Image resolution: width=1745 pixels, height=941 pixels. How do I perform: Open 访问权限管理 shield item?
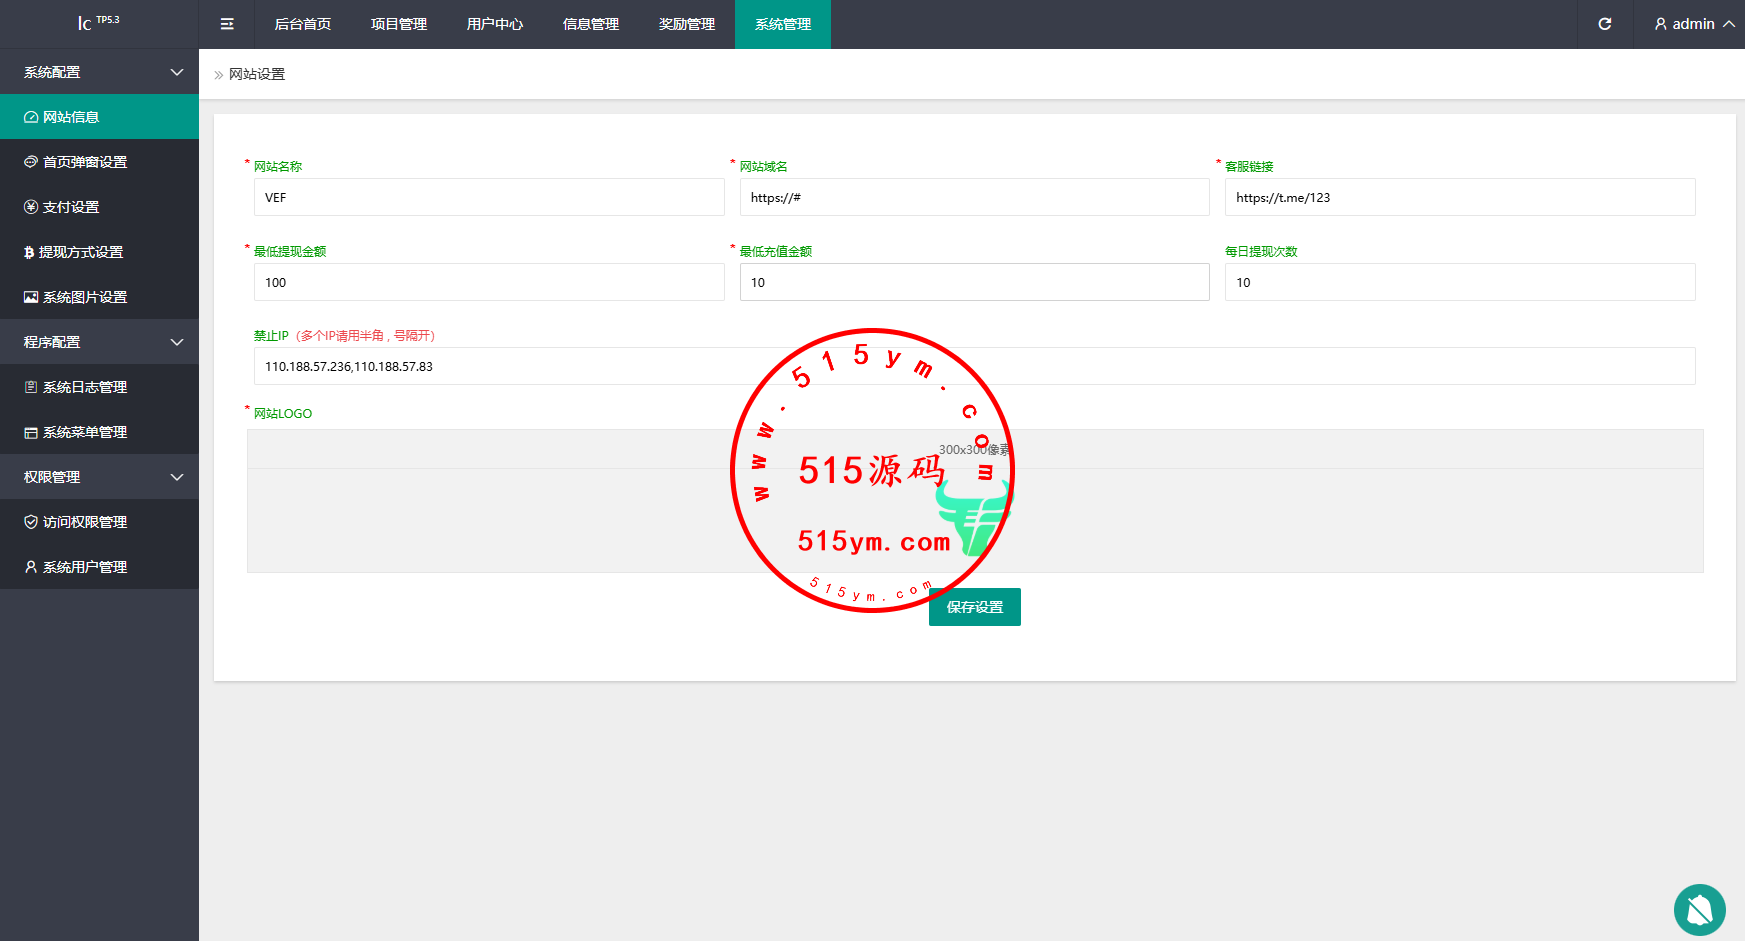pos(85,522)
